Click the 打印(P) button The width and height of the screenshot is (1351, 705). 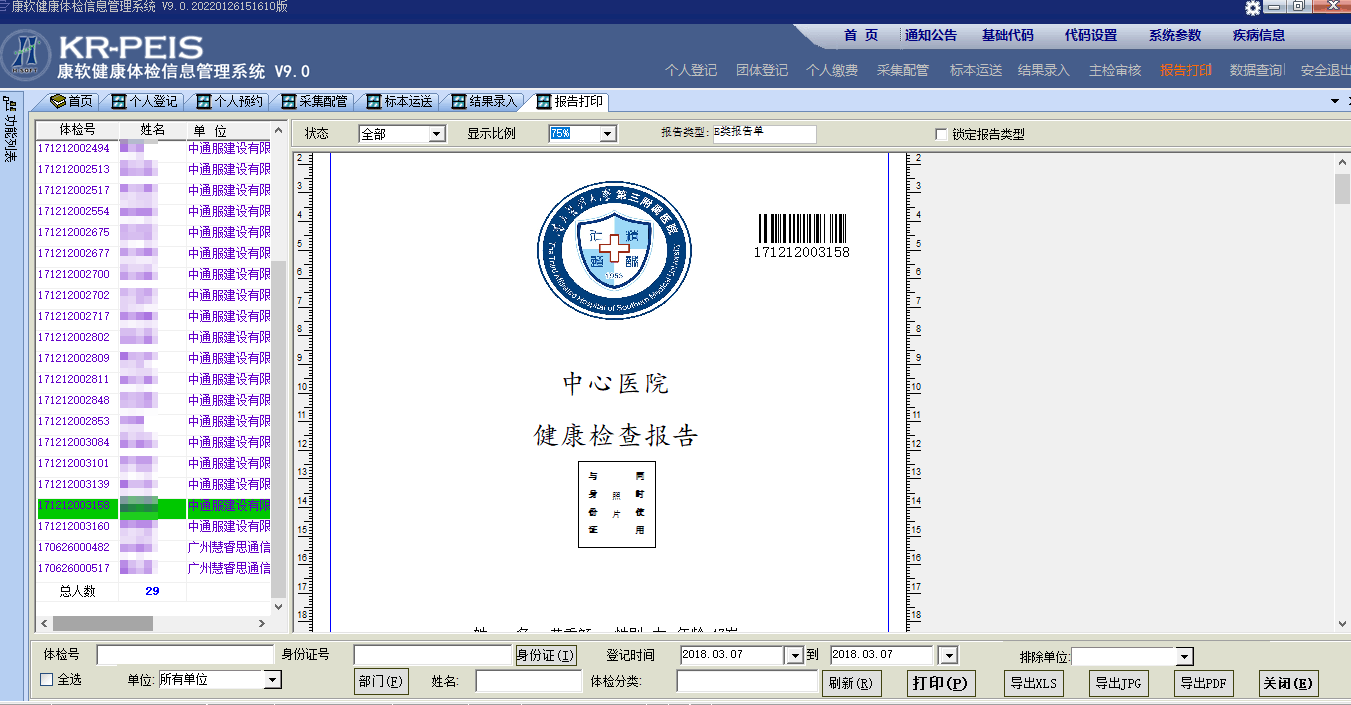(x=941, y=684)
